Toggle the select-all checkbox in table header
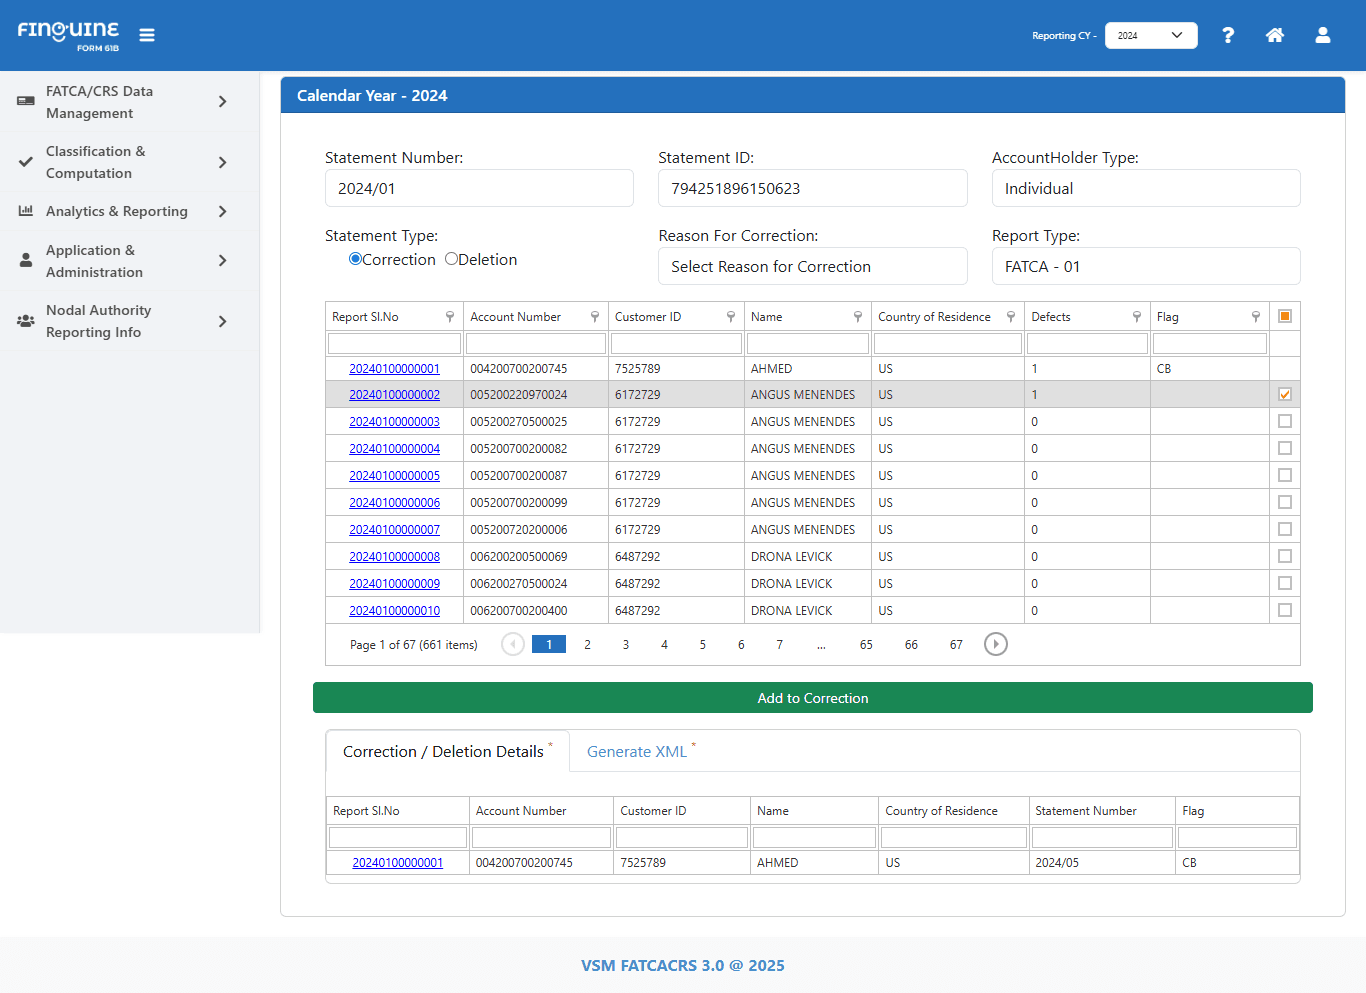 pos(1285,316)
